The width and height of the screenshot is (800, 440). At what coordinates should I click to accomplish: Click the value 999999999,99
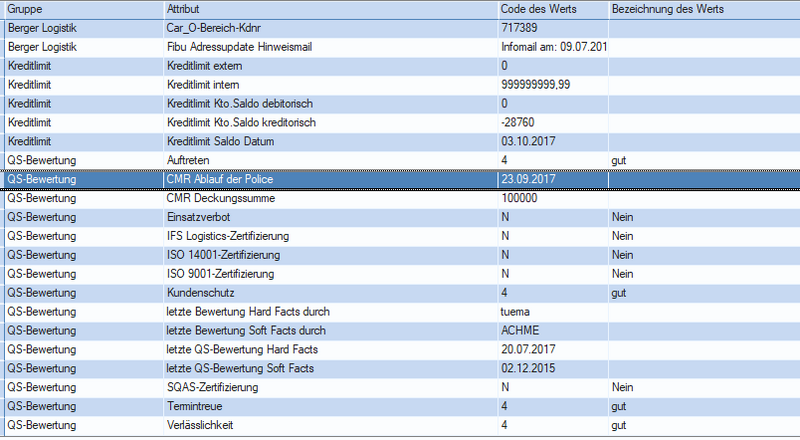pyautogui.click(x=535, y=85)
